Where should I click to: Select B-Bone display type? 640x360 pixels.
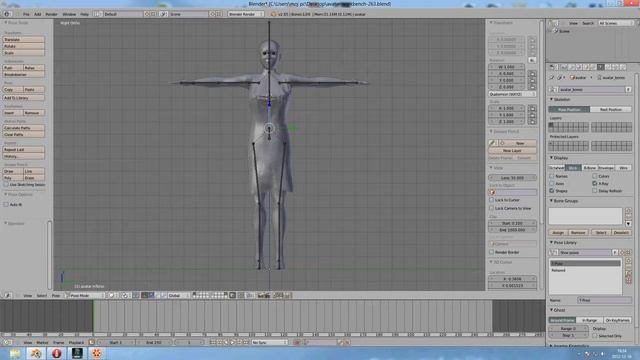pos(590,168)
